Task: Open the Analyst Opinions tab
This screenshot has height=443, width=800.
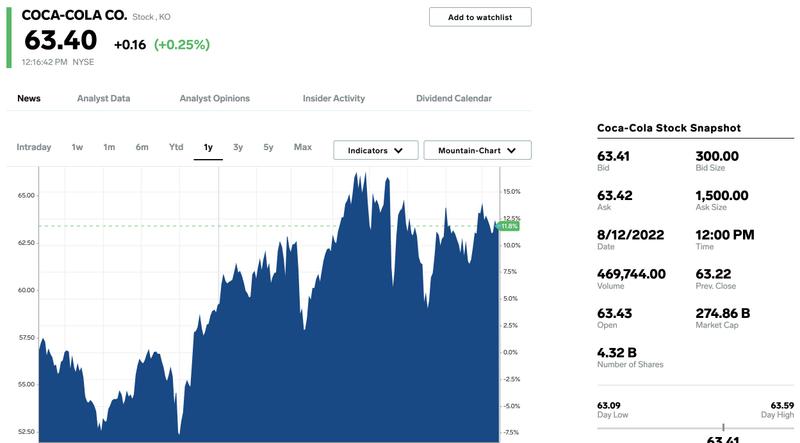Action: pyautogui.click(x=215, y=99)
